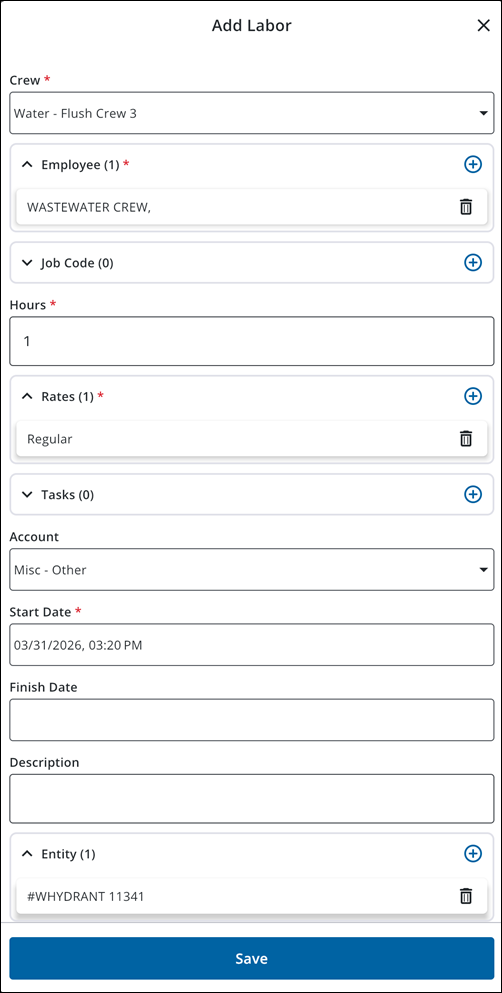Select the WASTEWATER CREW row text
This screenshot has width=502, height=993.
point(89,206)
